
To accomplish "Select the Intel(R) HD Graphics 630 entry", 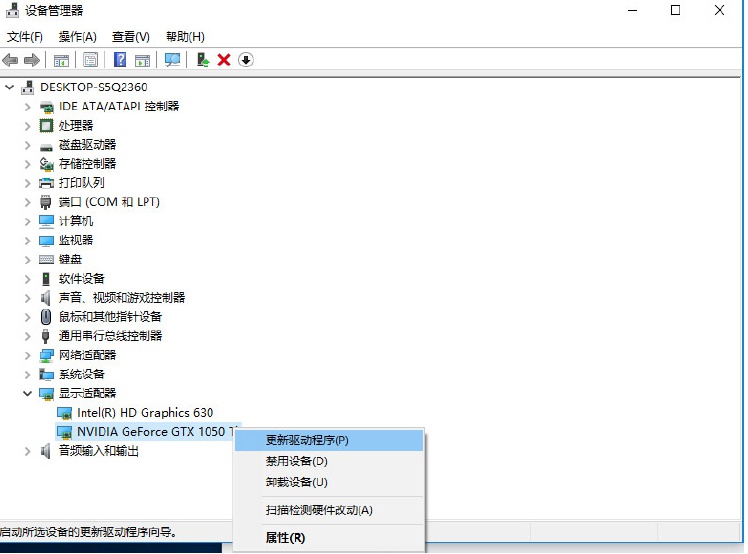I will [145, 413].
